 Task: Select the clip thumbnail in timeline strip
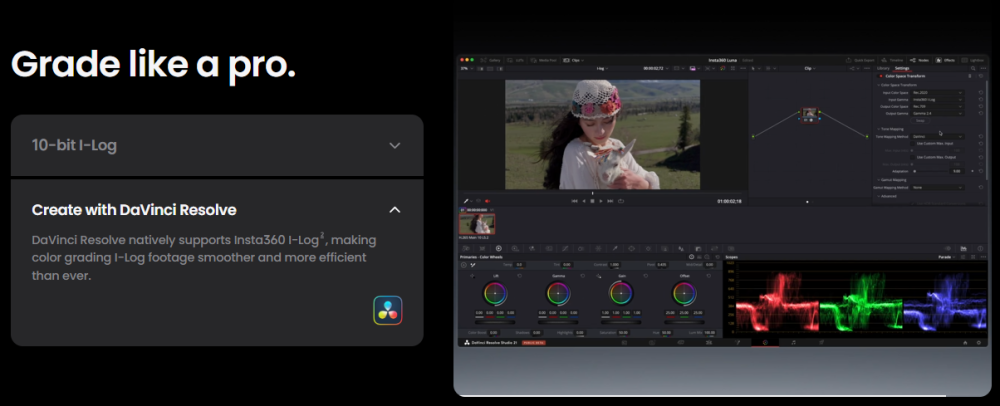pyautogui.click(x=477, y=224)
